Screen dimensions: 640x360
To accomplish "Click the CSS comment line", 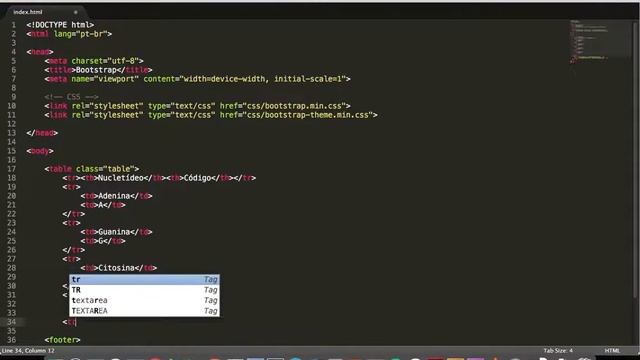I will pyautogui.click(x=71, y=97).
